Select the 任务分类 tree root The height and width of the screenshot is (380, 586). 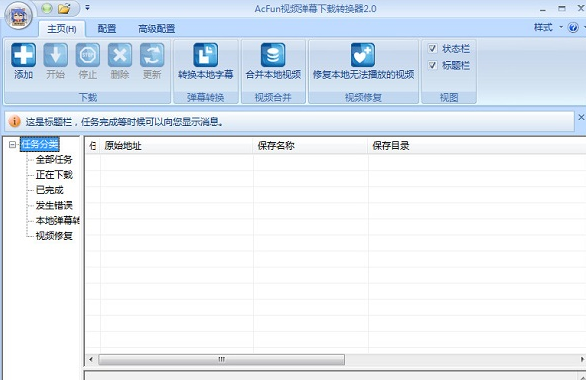[40, 144]
